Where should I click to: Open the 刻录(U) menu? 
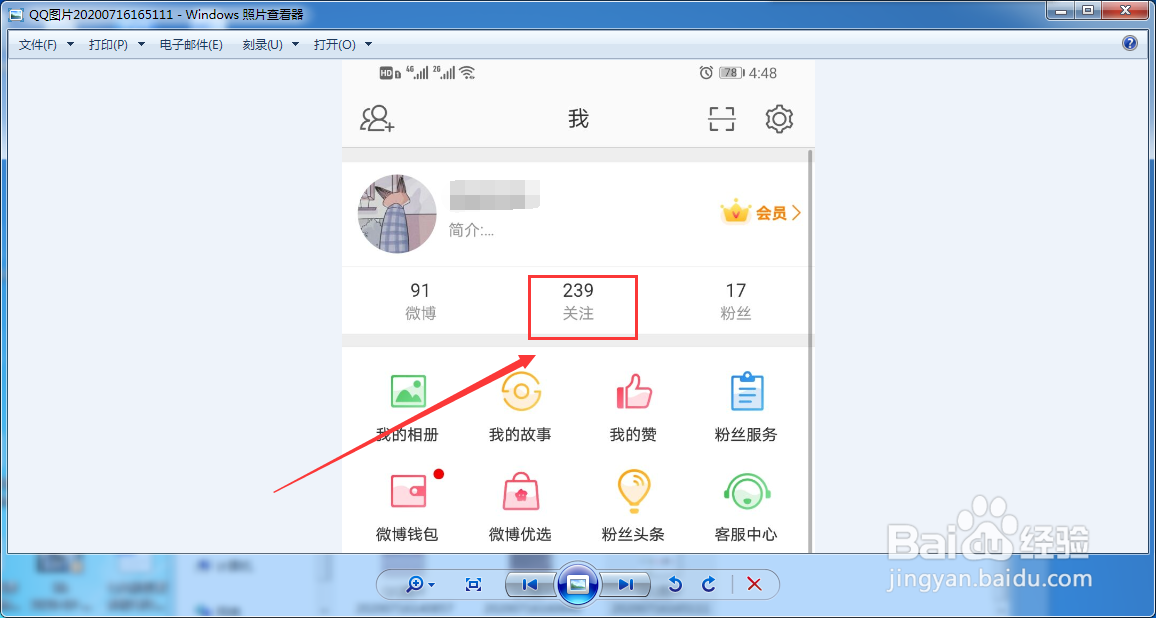pos(262,45)
